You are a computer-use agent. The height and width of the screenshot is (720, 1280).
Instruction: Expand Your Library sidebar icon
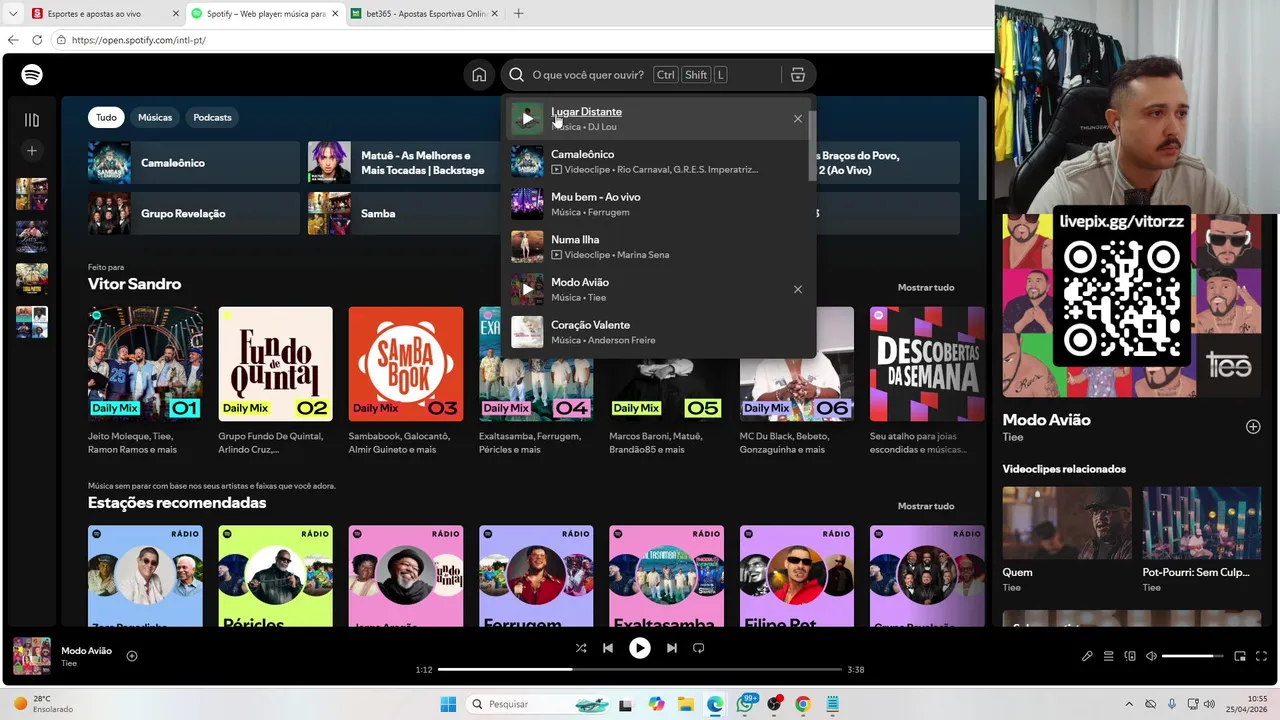[32, 120]
